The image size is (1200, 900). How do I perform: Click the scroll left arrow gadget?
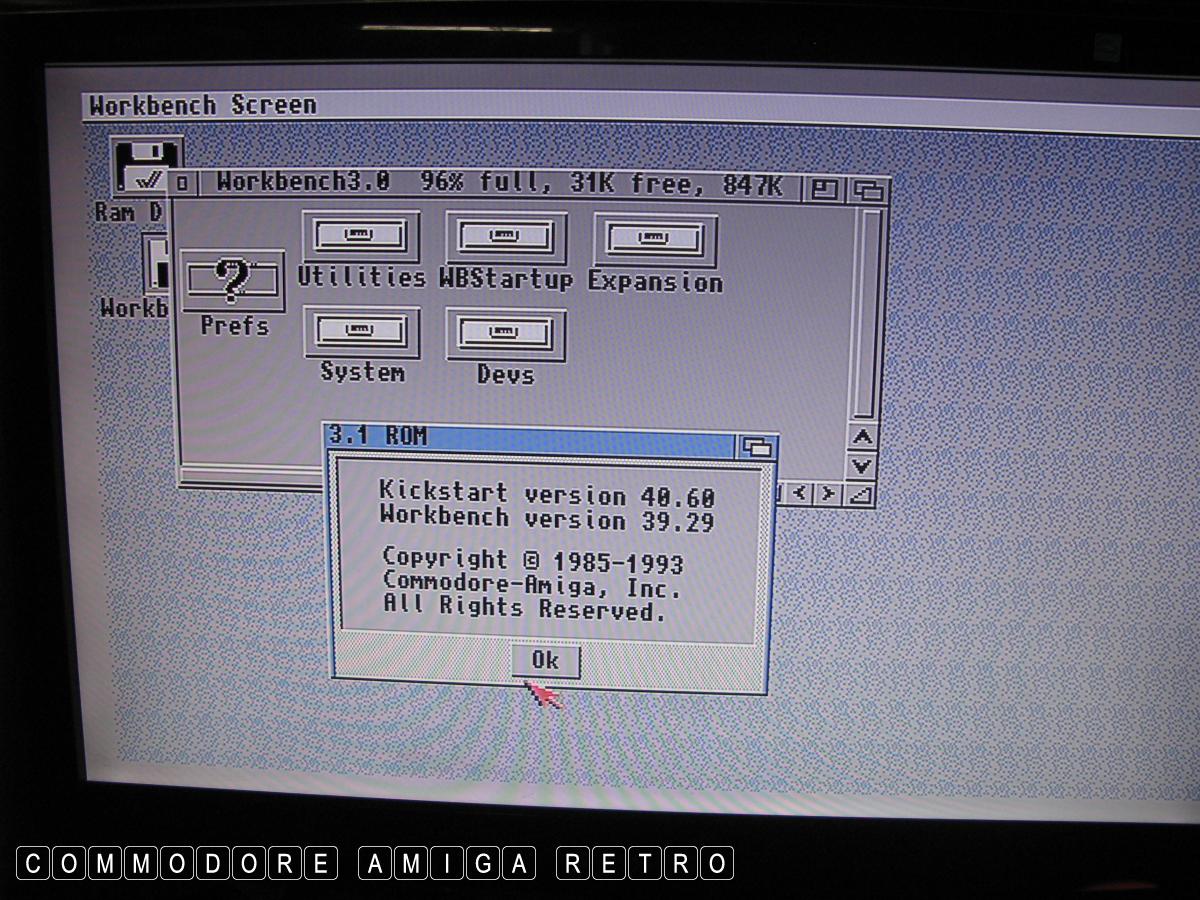coord(801,493)
